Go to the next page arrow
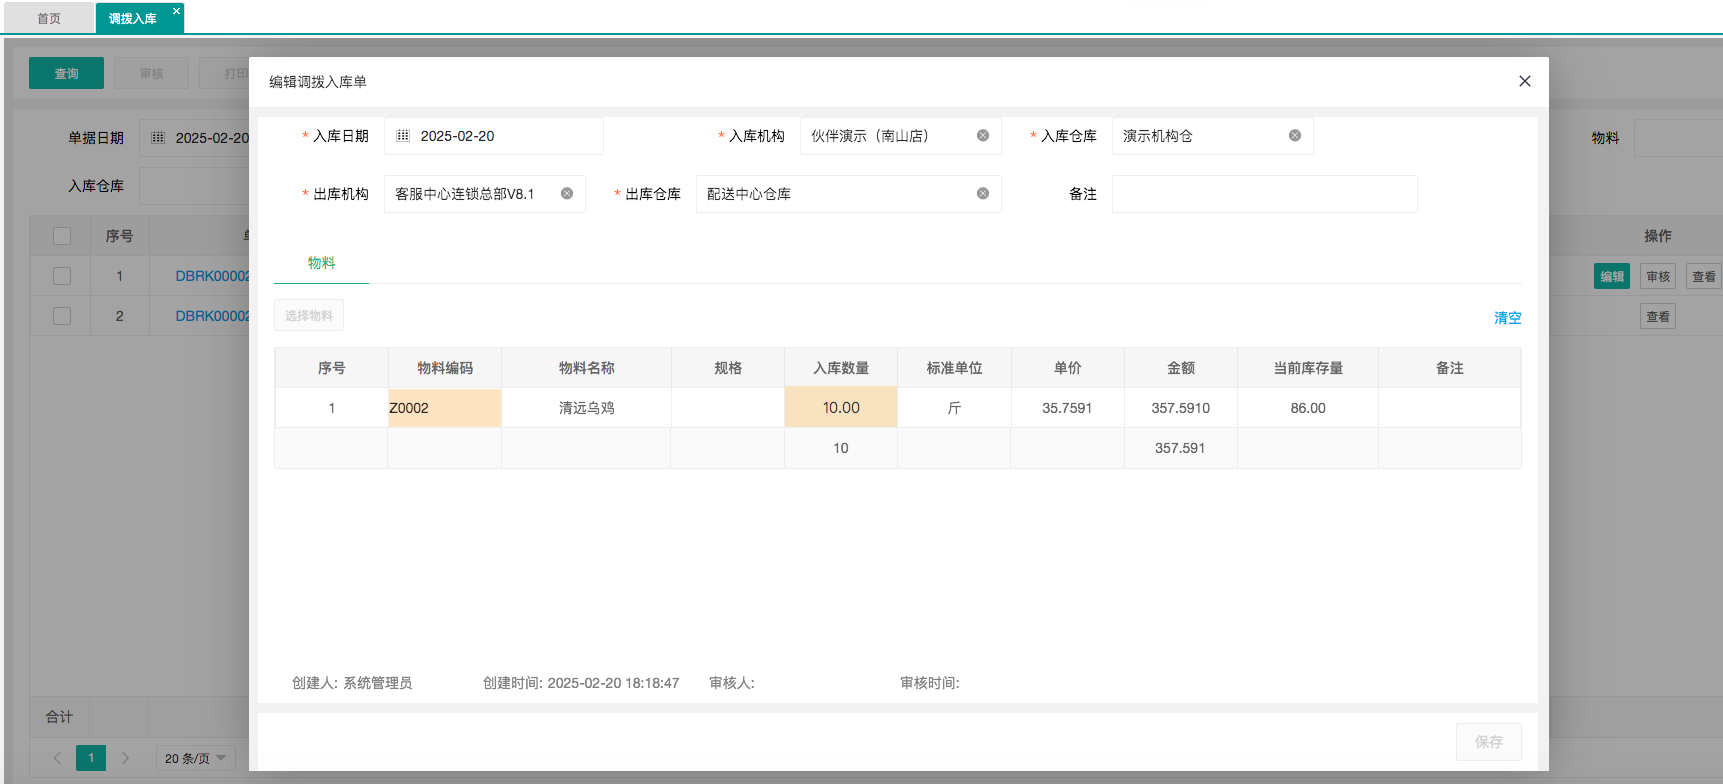The width and height of the screenshot is (1723, 784). [125, 758]
